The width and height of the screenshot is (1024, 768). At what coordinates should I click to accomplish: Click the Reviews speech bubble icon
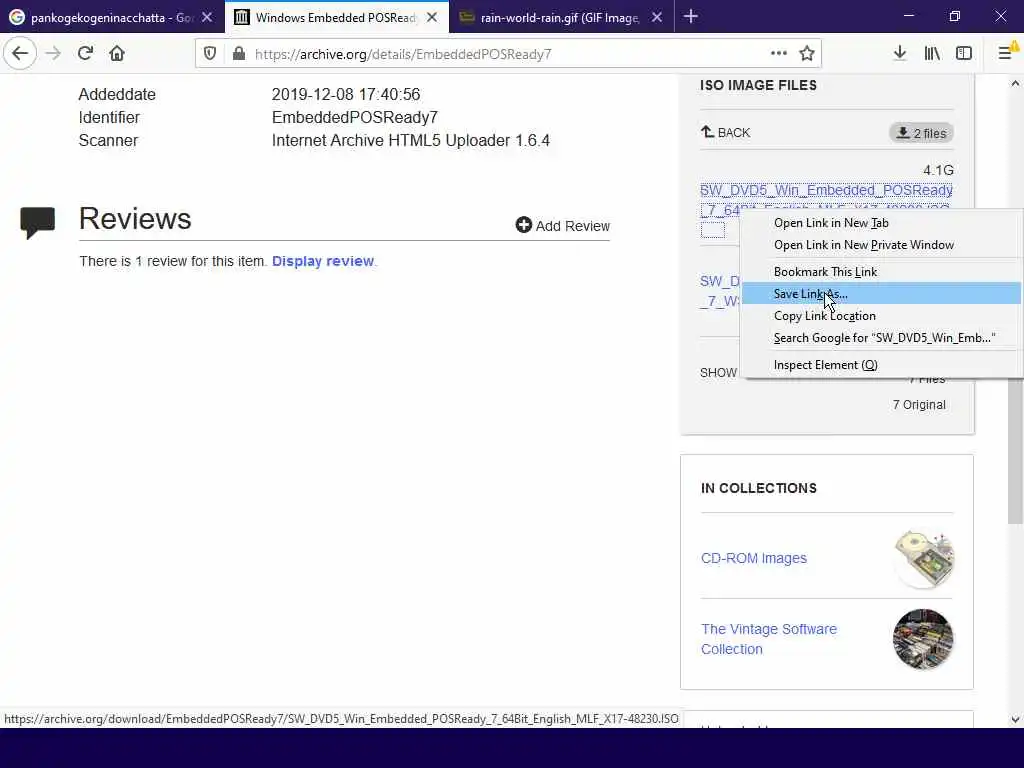point(37,223)
